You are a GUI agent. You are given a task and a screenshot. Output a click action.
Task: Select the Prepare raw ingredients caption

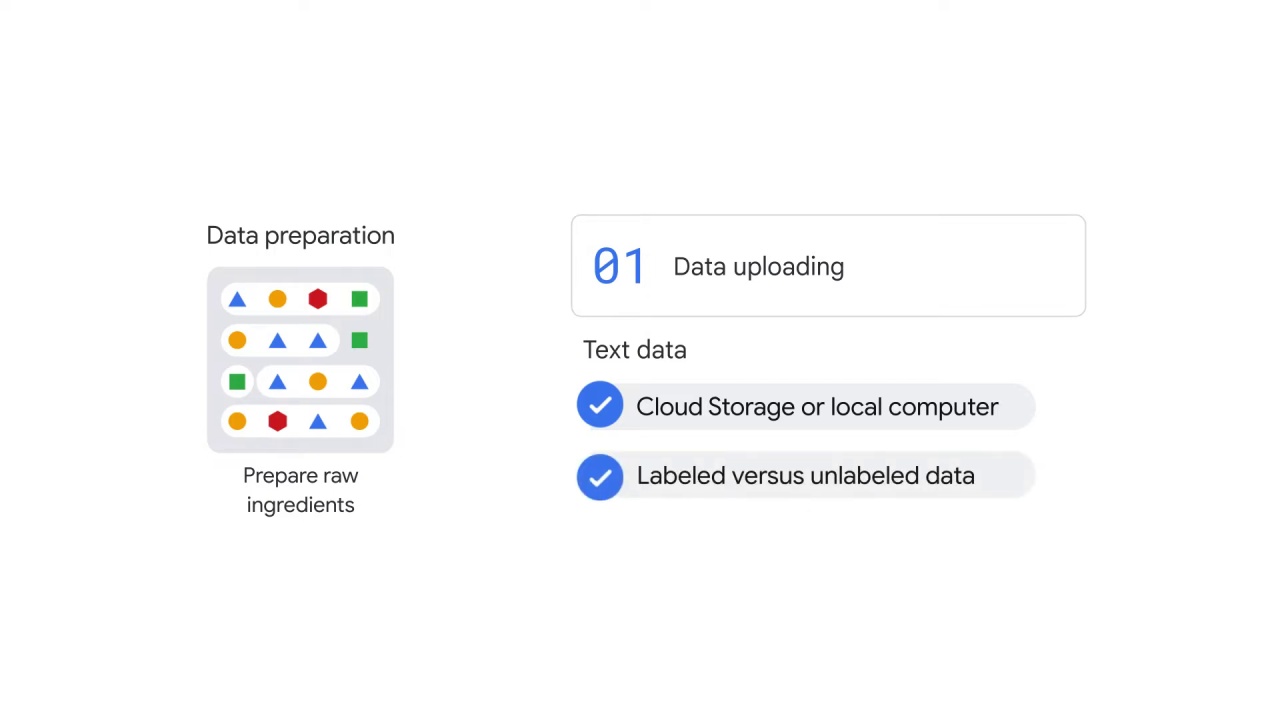(300, 490)
